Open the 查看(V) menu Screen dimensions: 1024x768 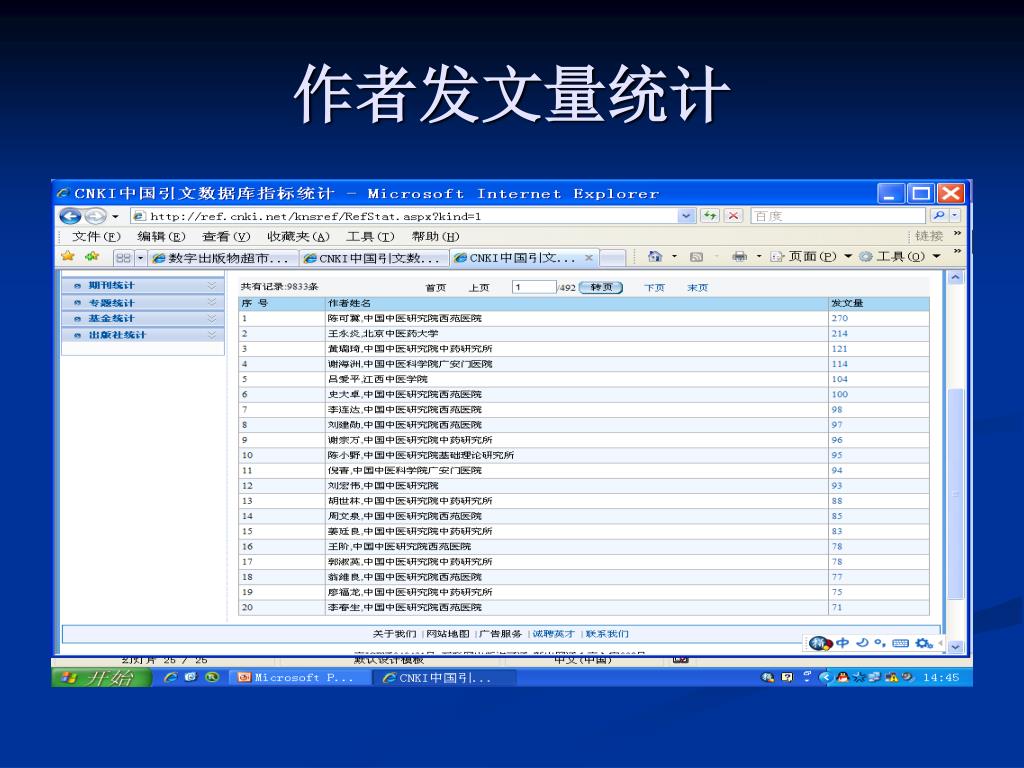pos(226,236)
